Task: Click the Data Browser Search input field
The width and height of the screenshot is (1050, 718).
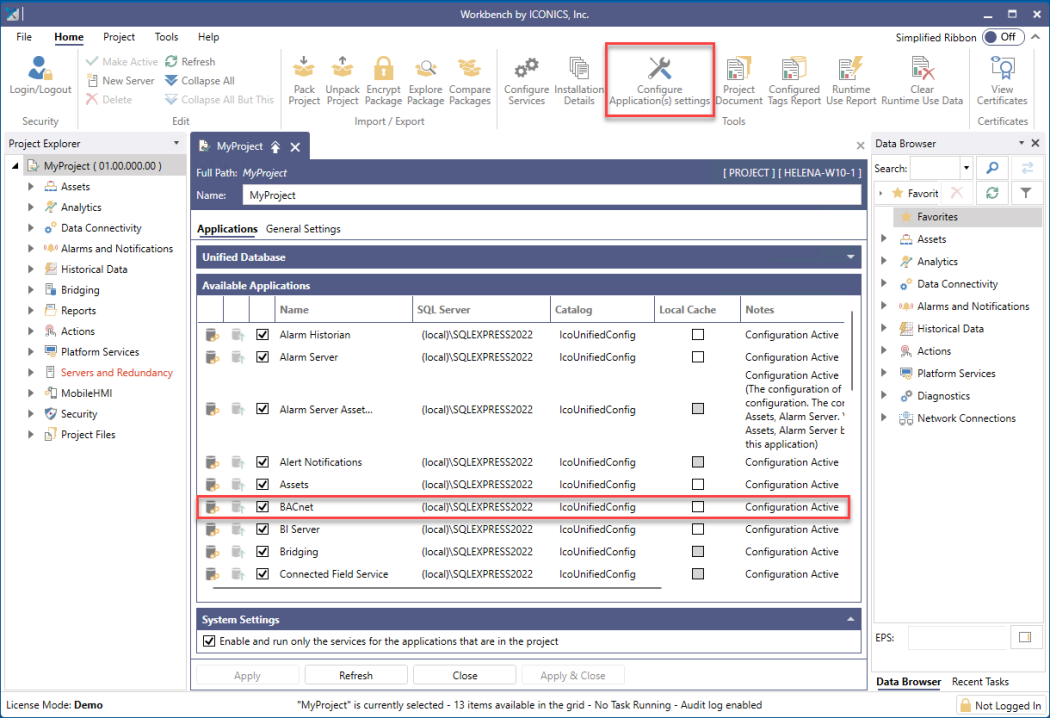Action: point(935,168)
